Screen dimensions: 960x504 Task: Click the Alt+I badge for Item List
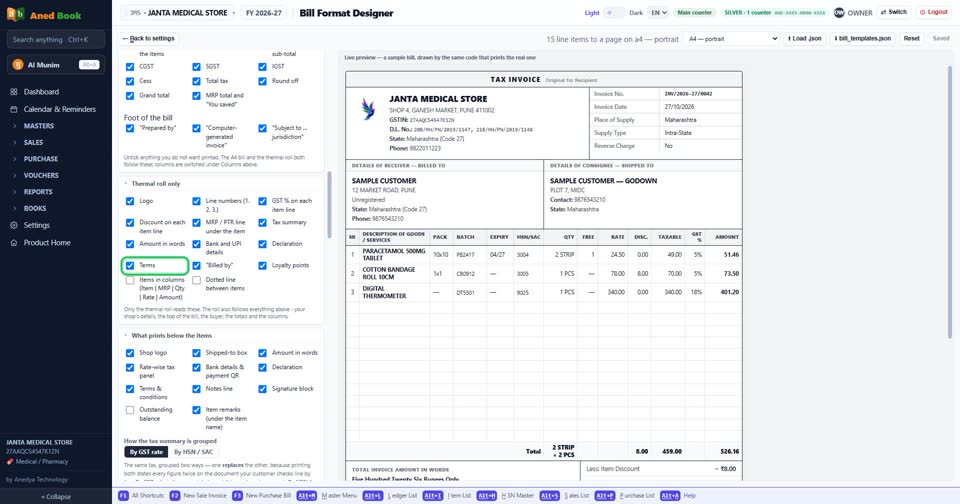tap(433, 495)
